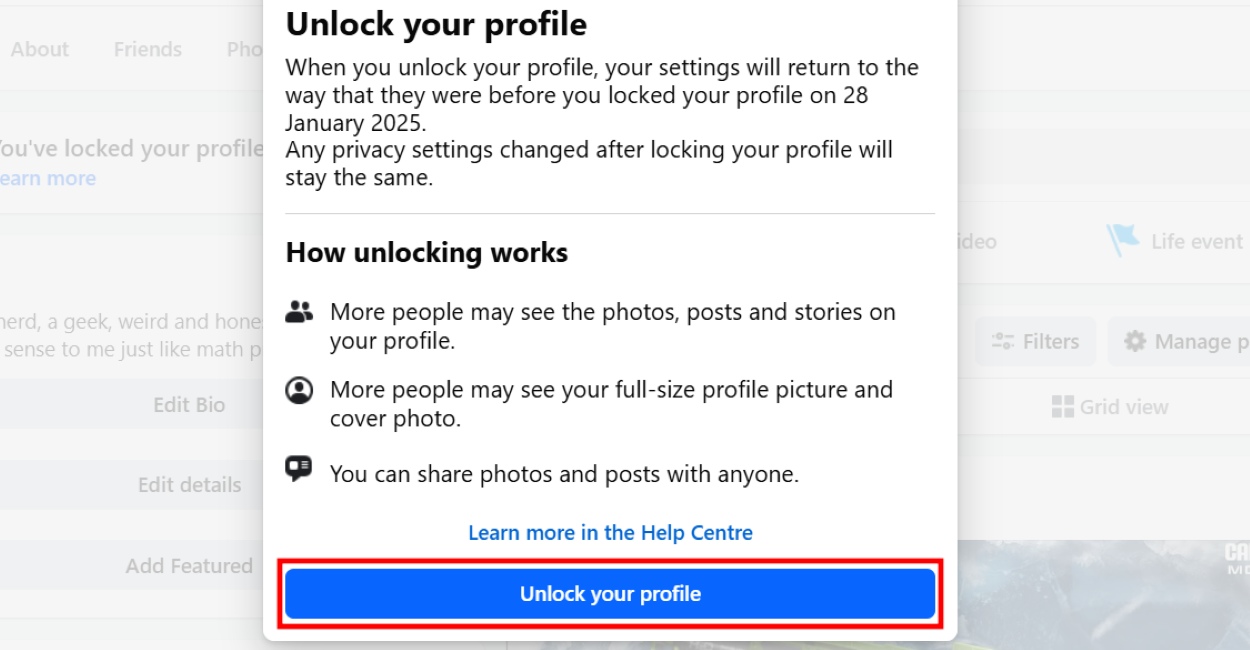The height and width of the screenshot is (650, 1250).
Task: Open Learn more in the Help Centre
Action: [610, 532]
